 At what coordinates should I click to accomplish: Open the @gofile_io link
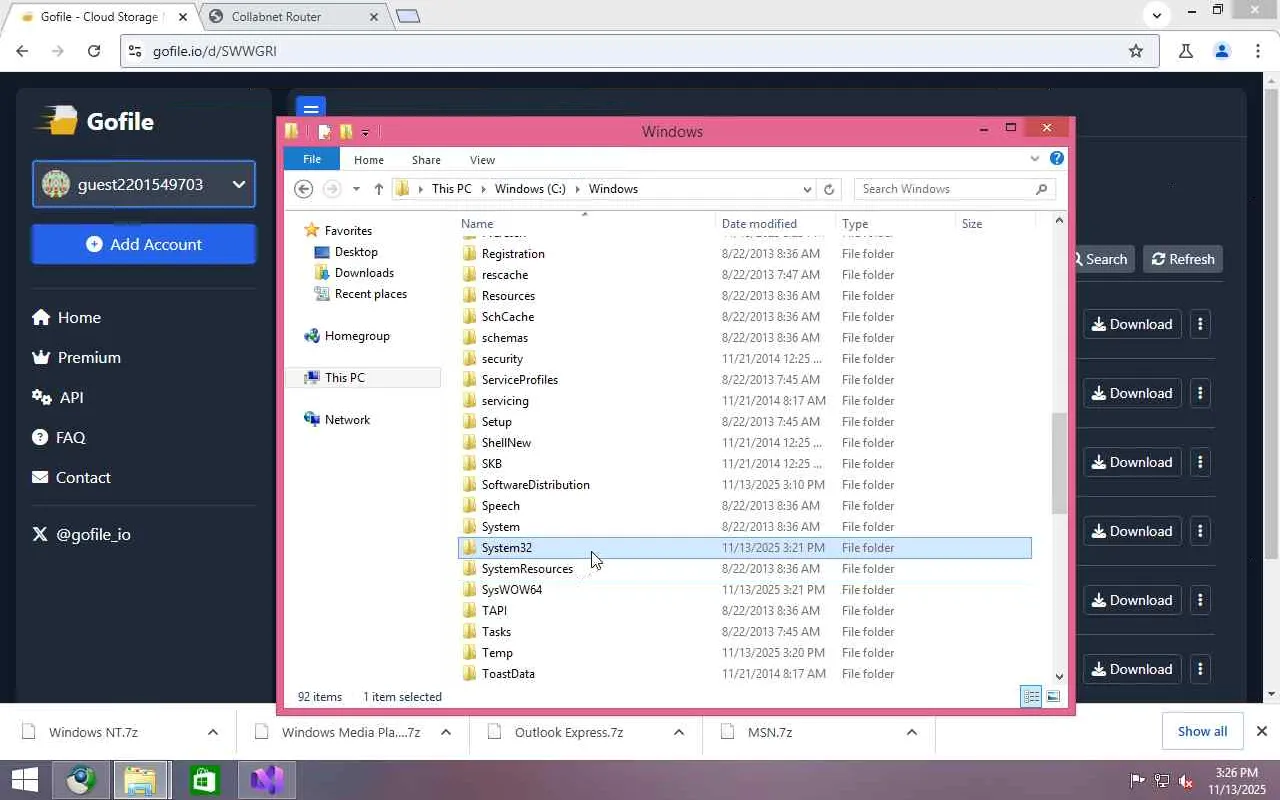click(x=82, y=534)
